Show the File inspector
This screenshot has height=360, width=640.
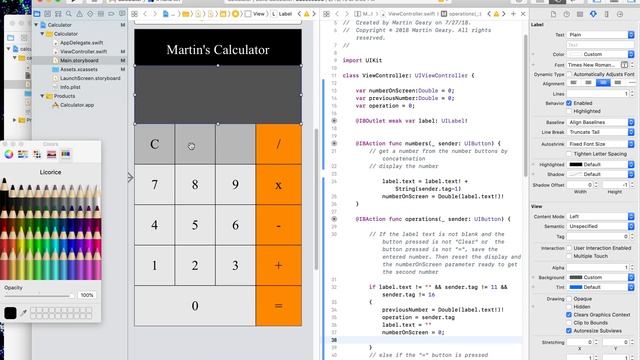point(553,14)
